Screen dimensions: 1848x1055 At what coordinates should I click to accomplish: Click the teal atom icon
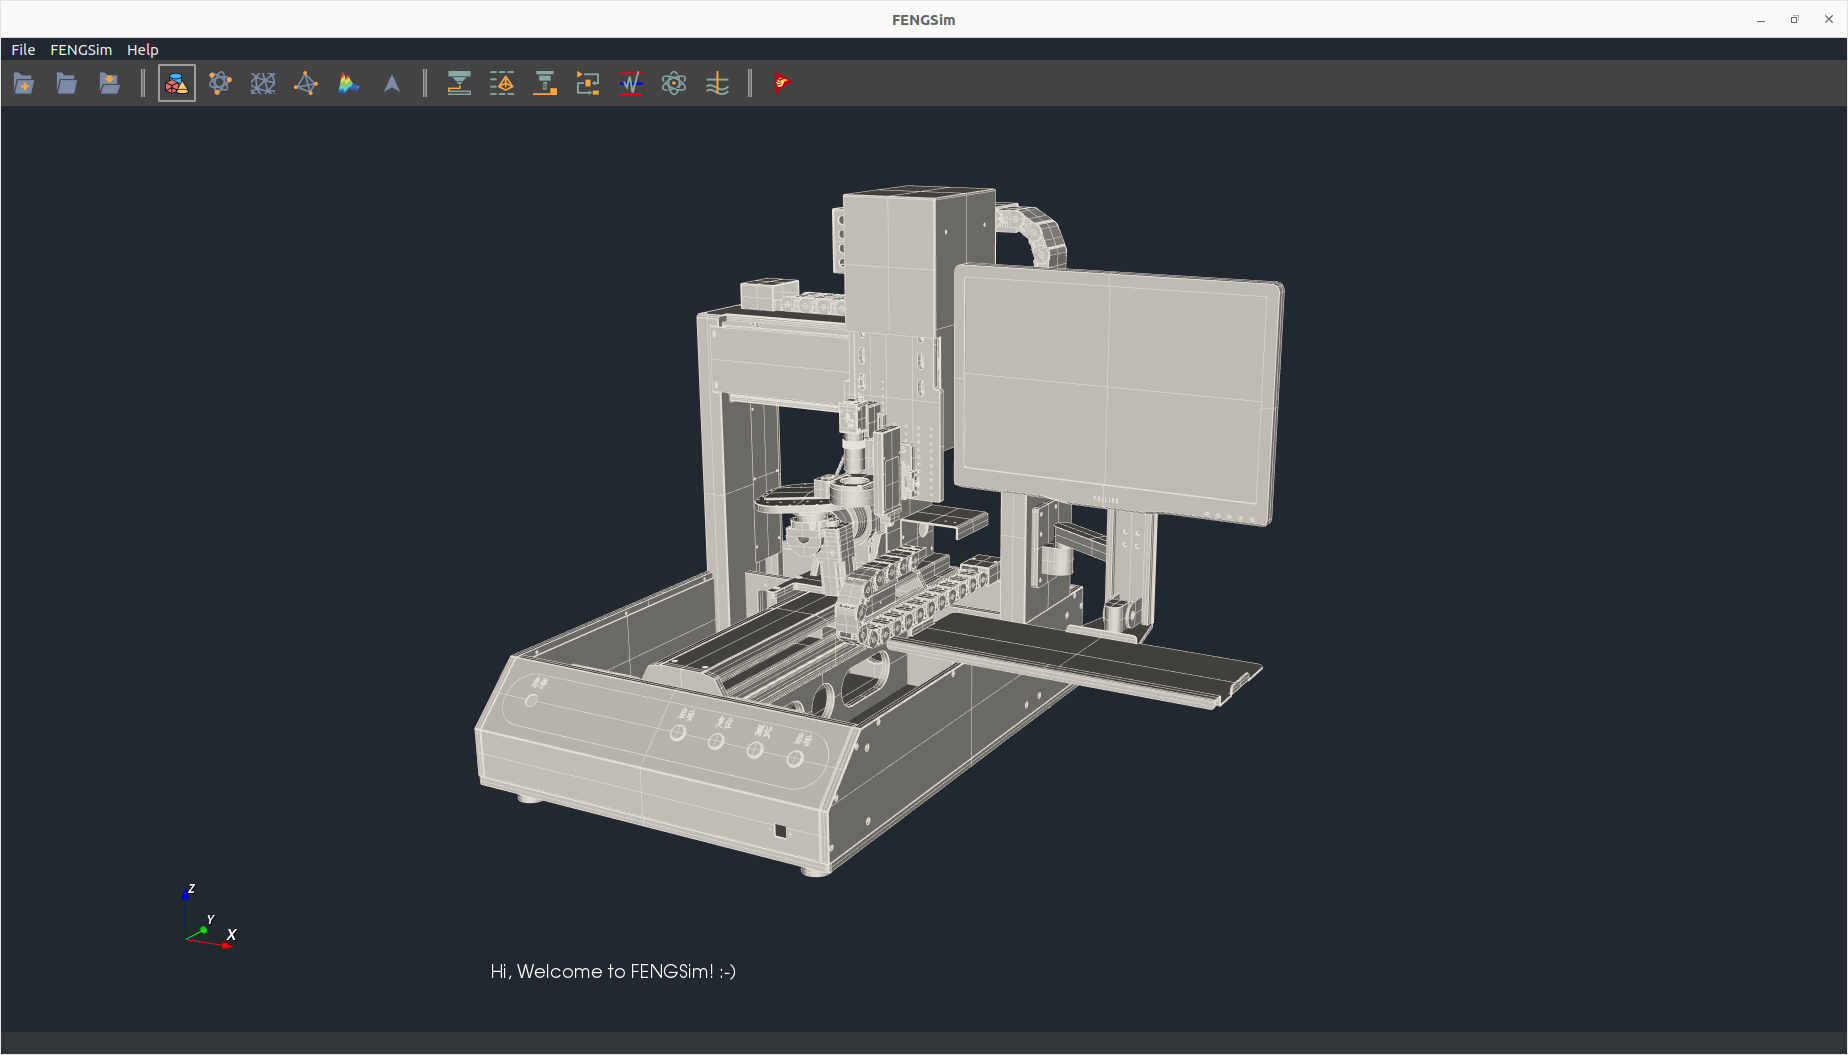tap(674, 84)
